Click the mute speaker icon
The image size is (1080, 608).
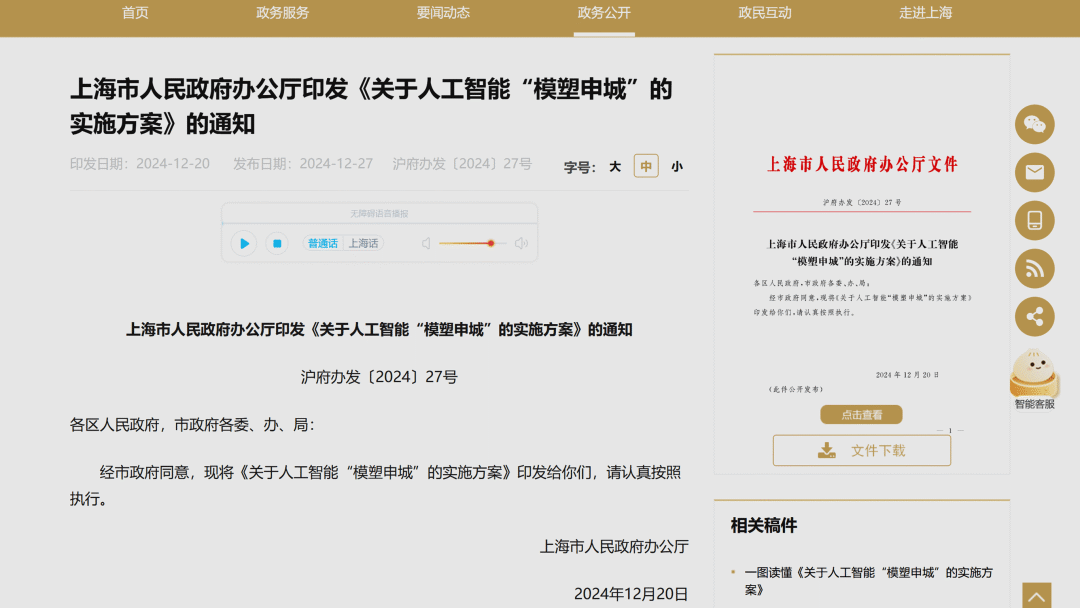coord(426,243)
